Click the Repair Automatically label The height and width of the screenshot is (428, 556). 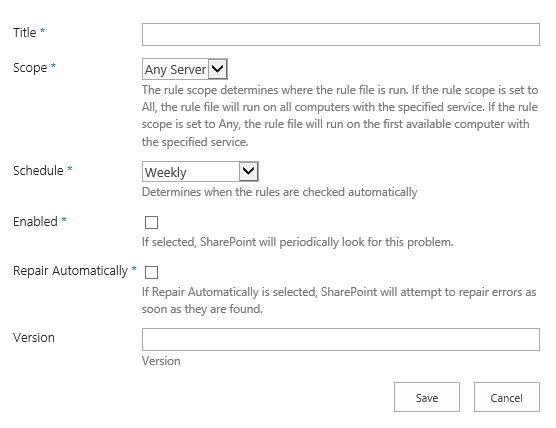[70, 271]
